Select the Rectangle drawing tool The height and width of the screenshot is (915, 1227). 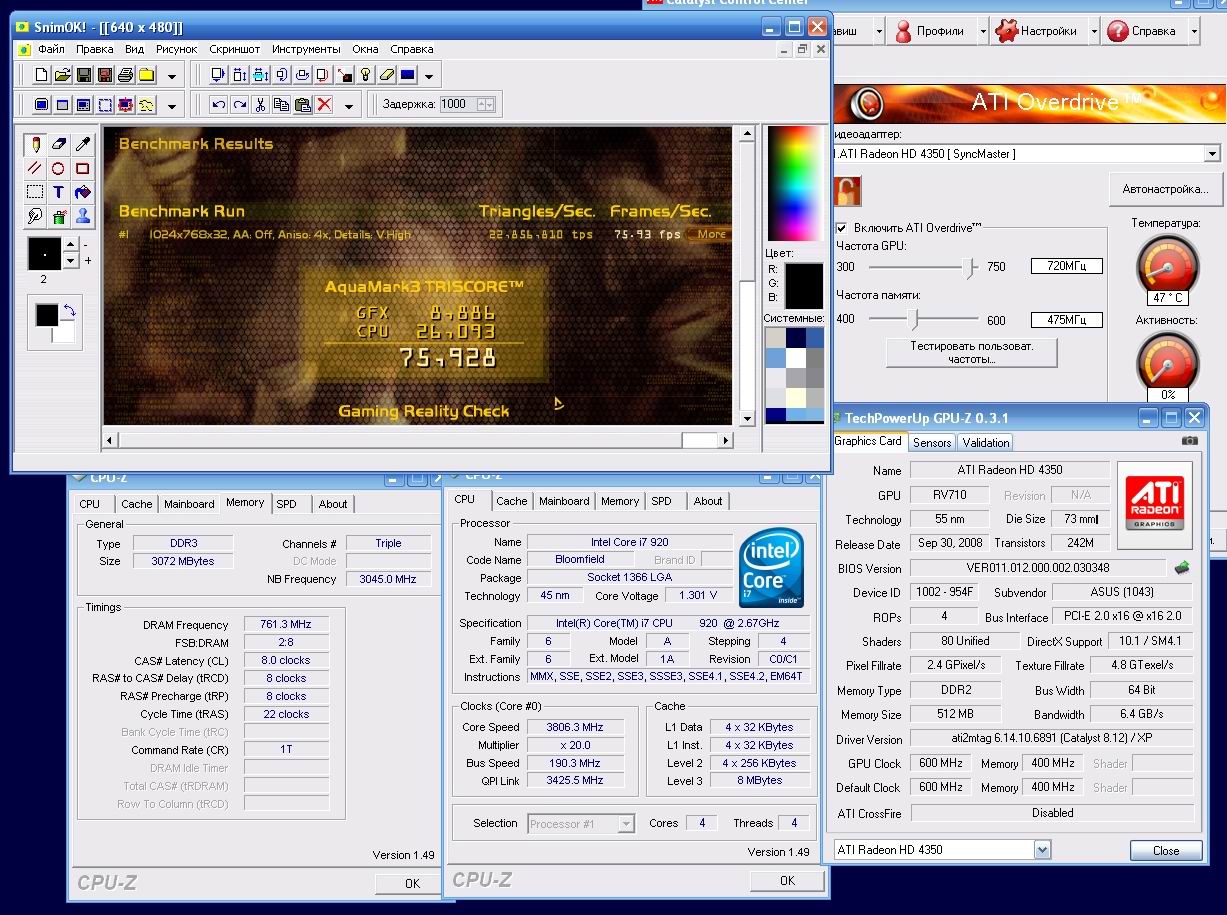tap(83, 169)
